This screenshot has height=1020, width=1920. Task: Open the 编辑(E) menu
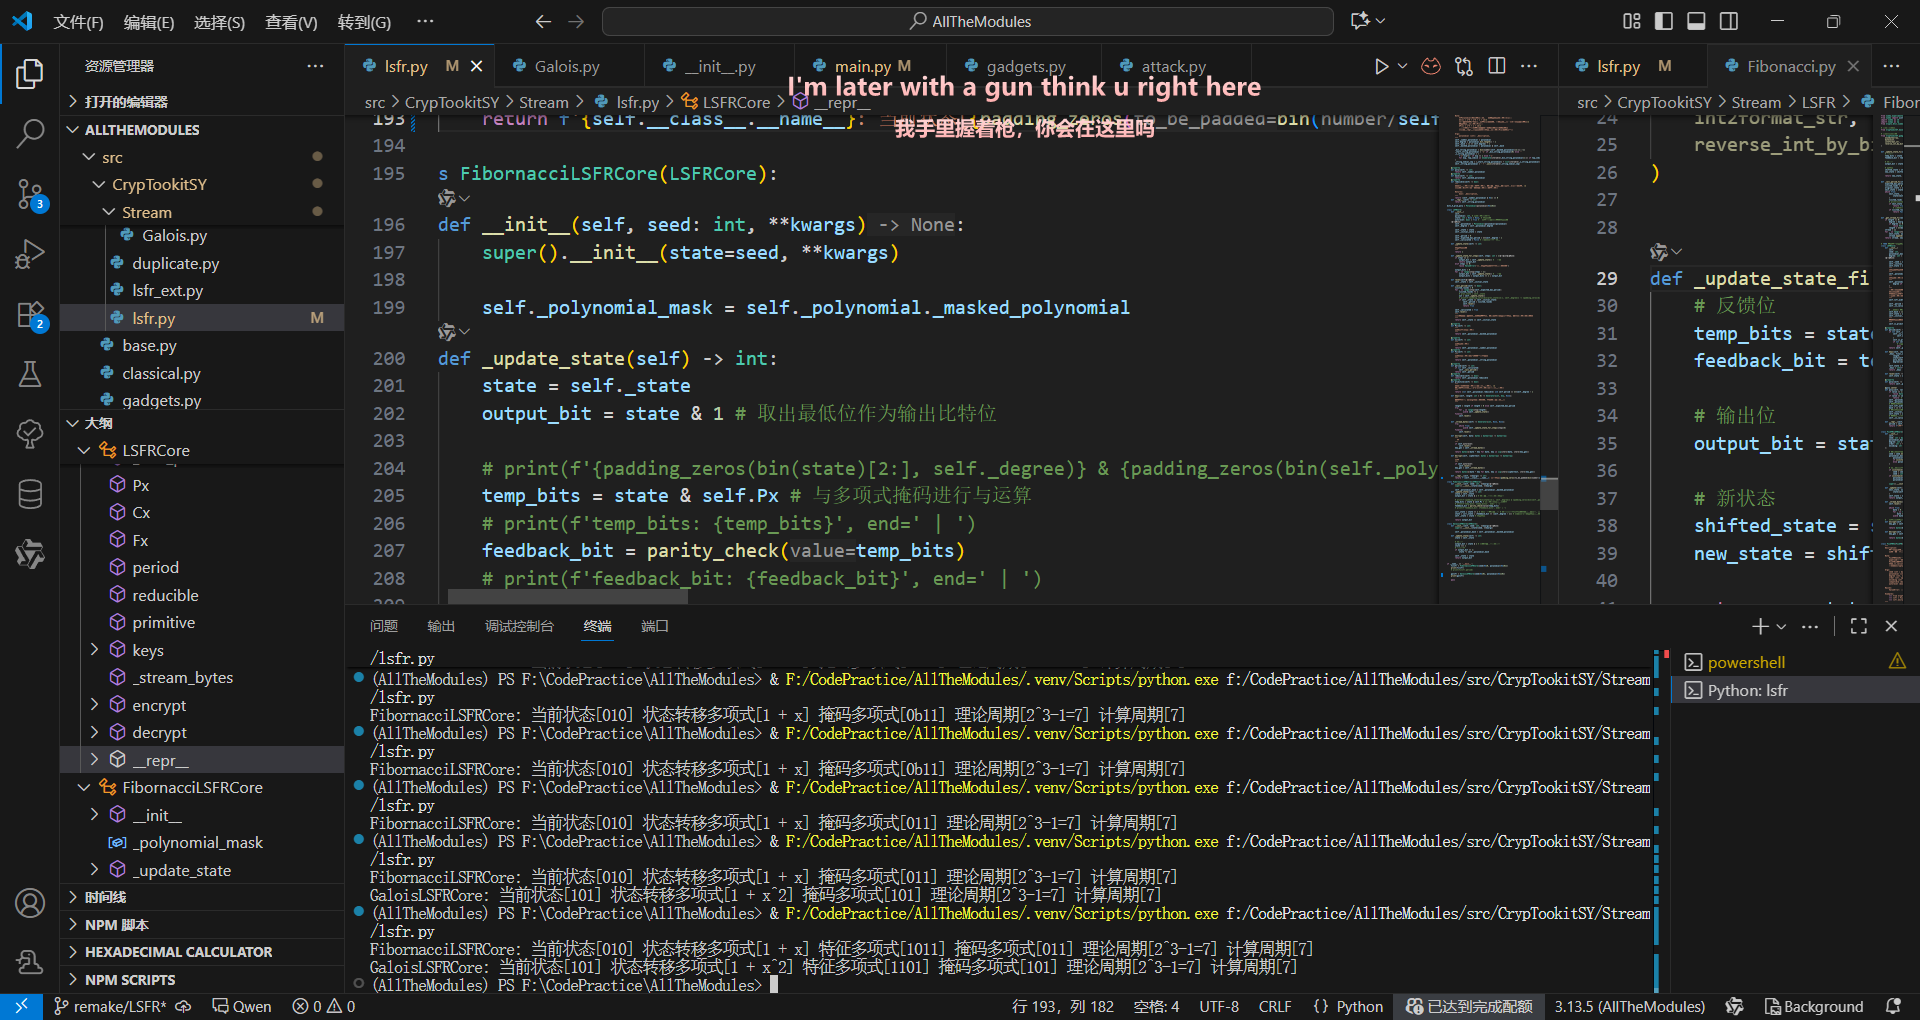click(148, 22)
